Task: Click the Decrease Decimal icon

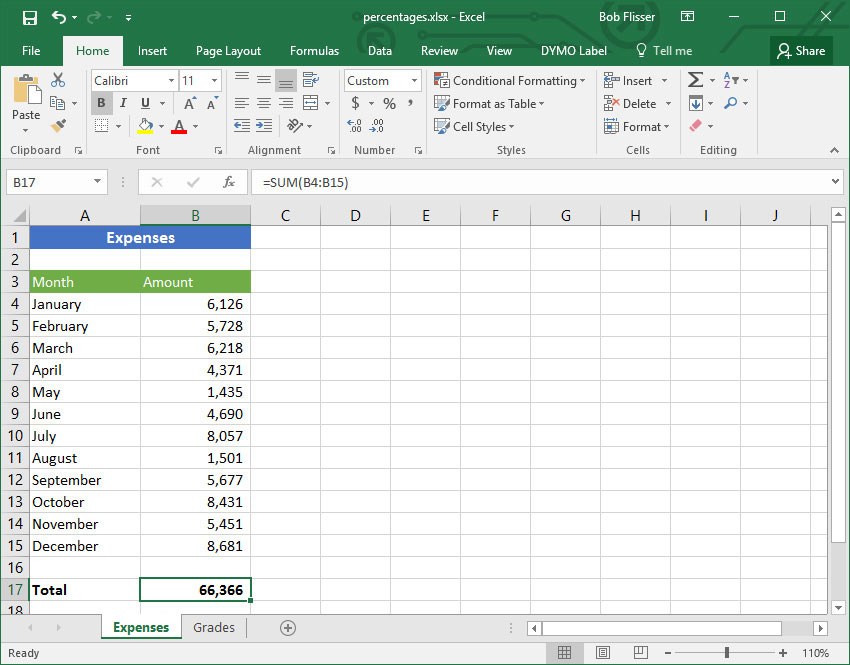Action: point(377,126)
